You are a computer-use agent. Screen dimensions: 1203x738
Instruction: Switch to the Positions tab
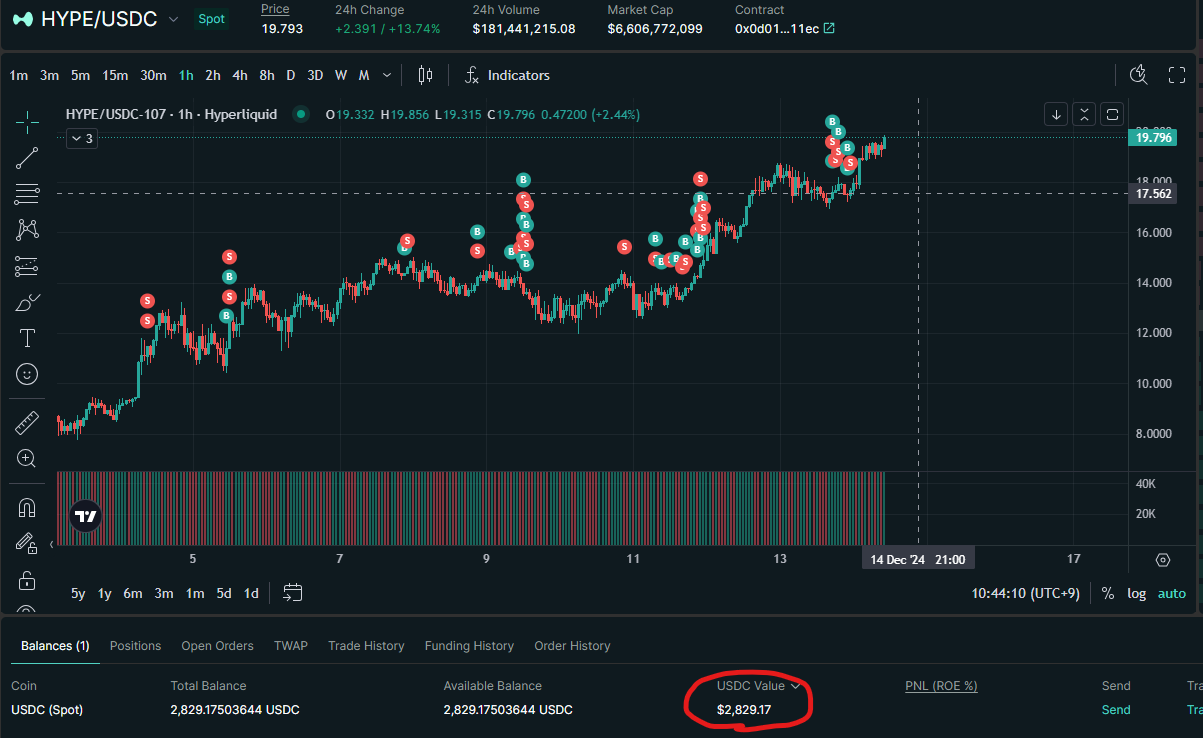click(135, 646)
